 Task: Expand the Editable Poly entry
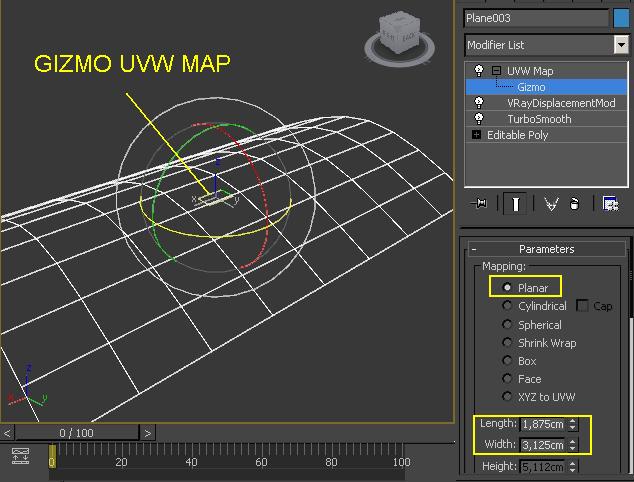coord(476,135)
